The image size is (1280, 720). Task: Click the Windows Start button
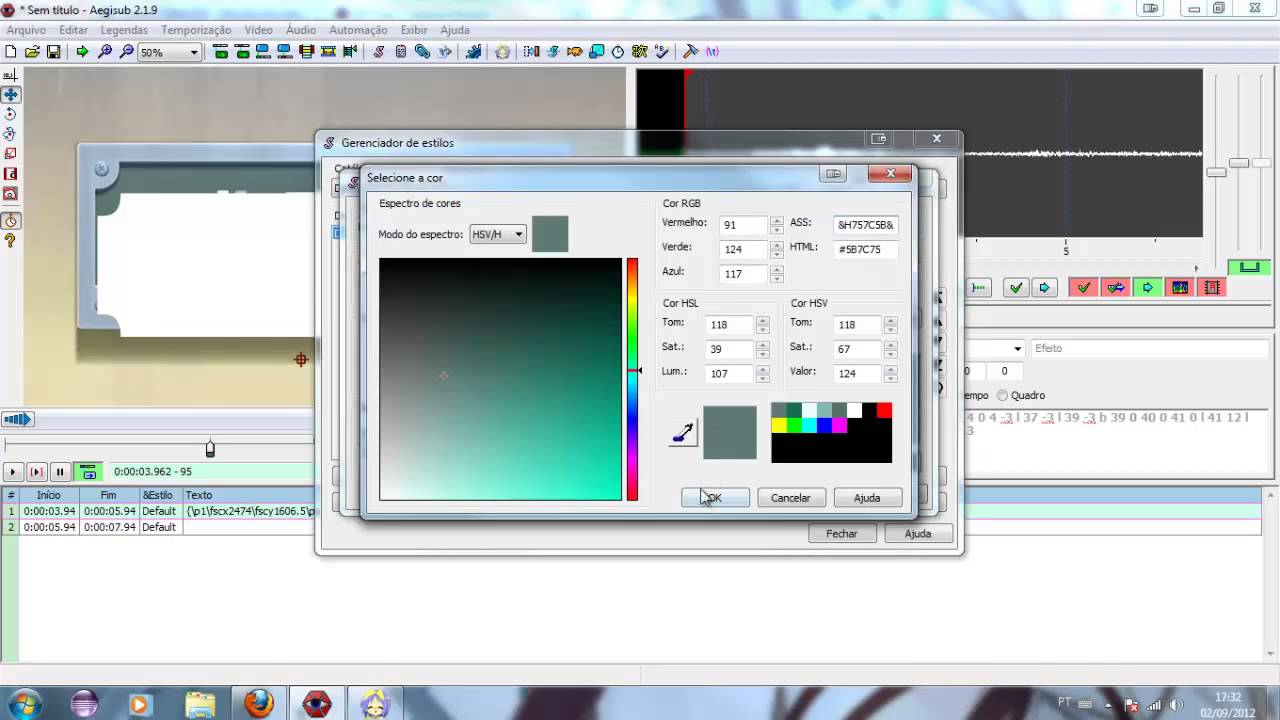(24, 703)
